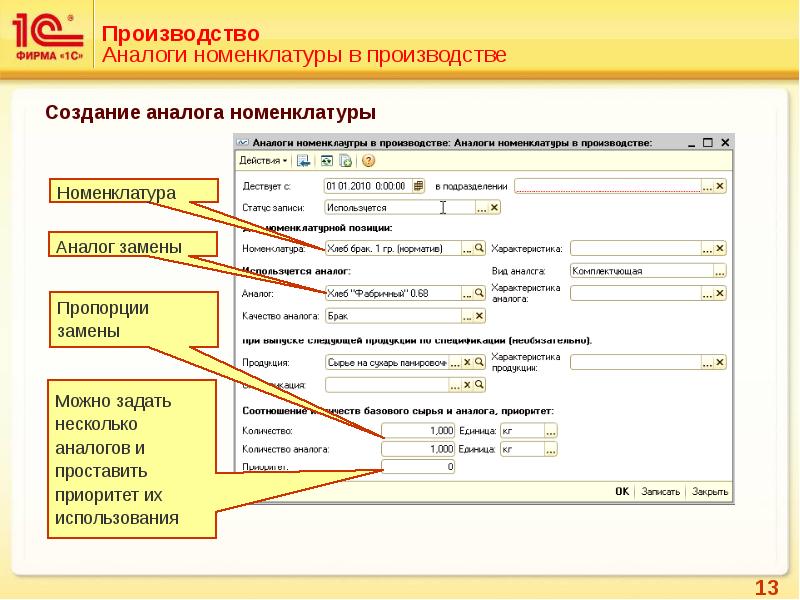Viewport: 800px width, 600px height.
Task: Click the yellow help question mark icon
Action: tap(368, 160)
